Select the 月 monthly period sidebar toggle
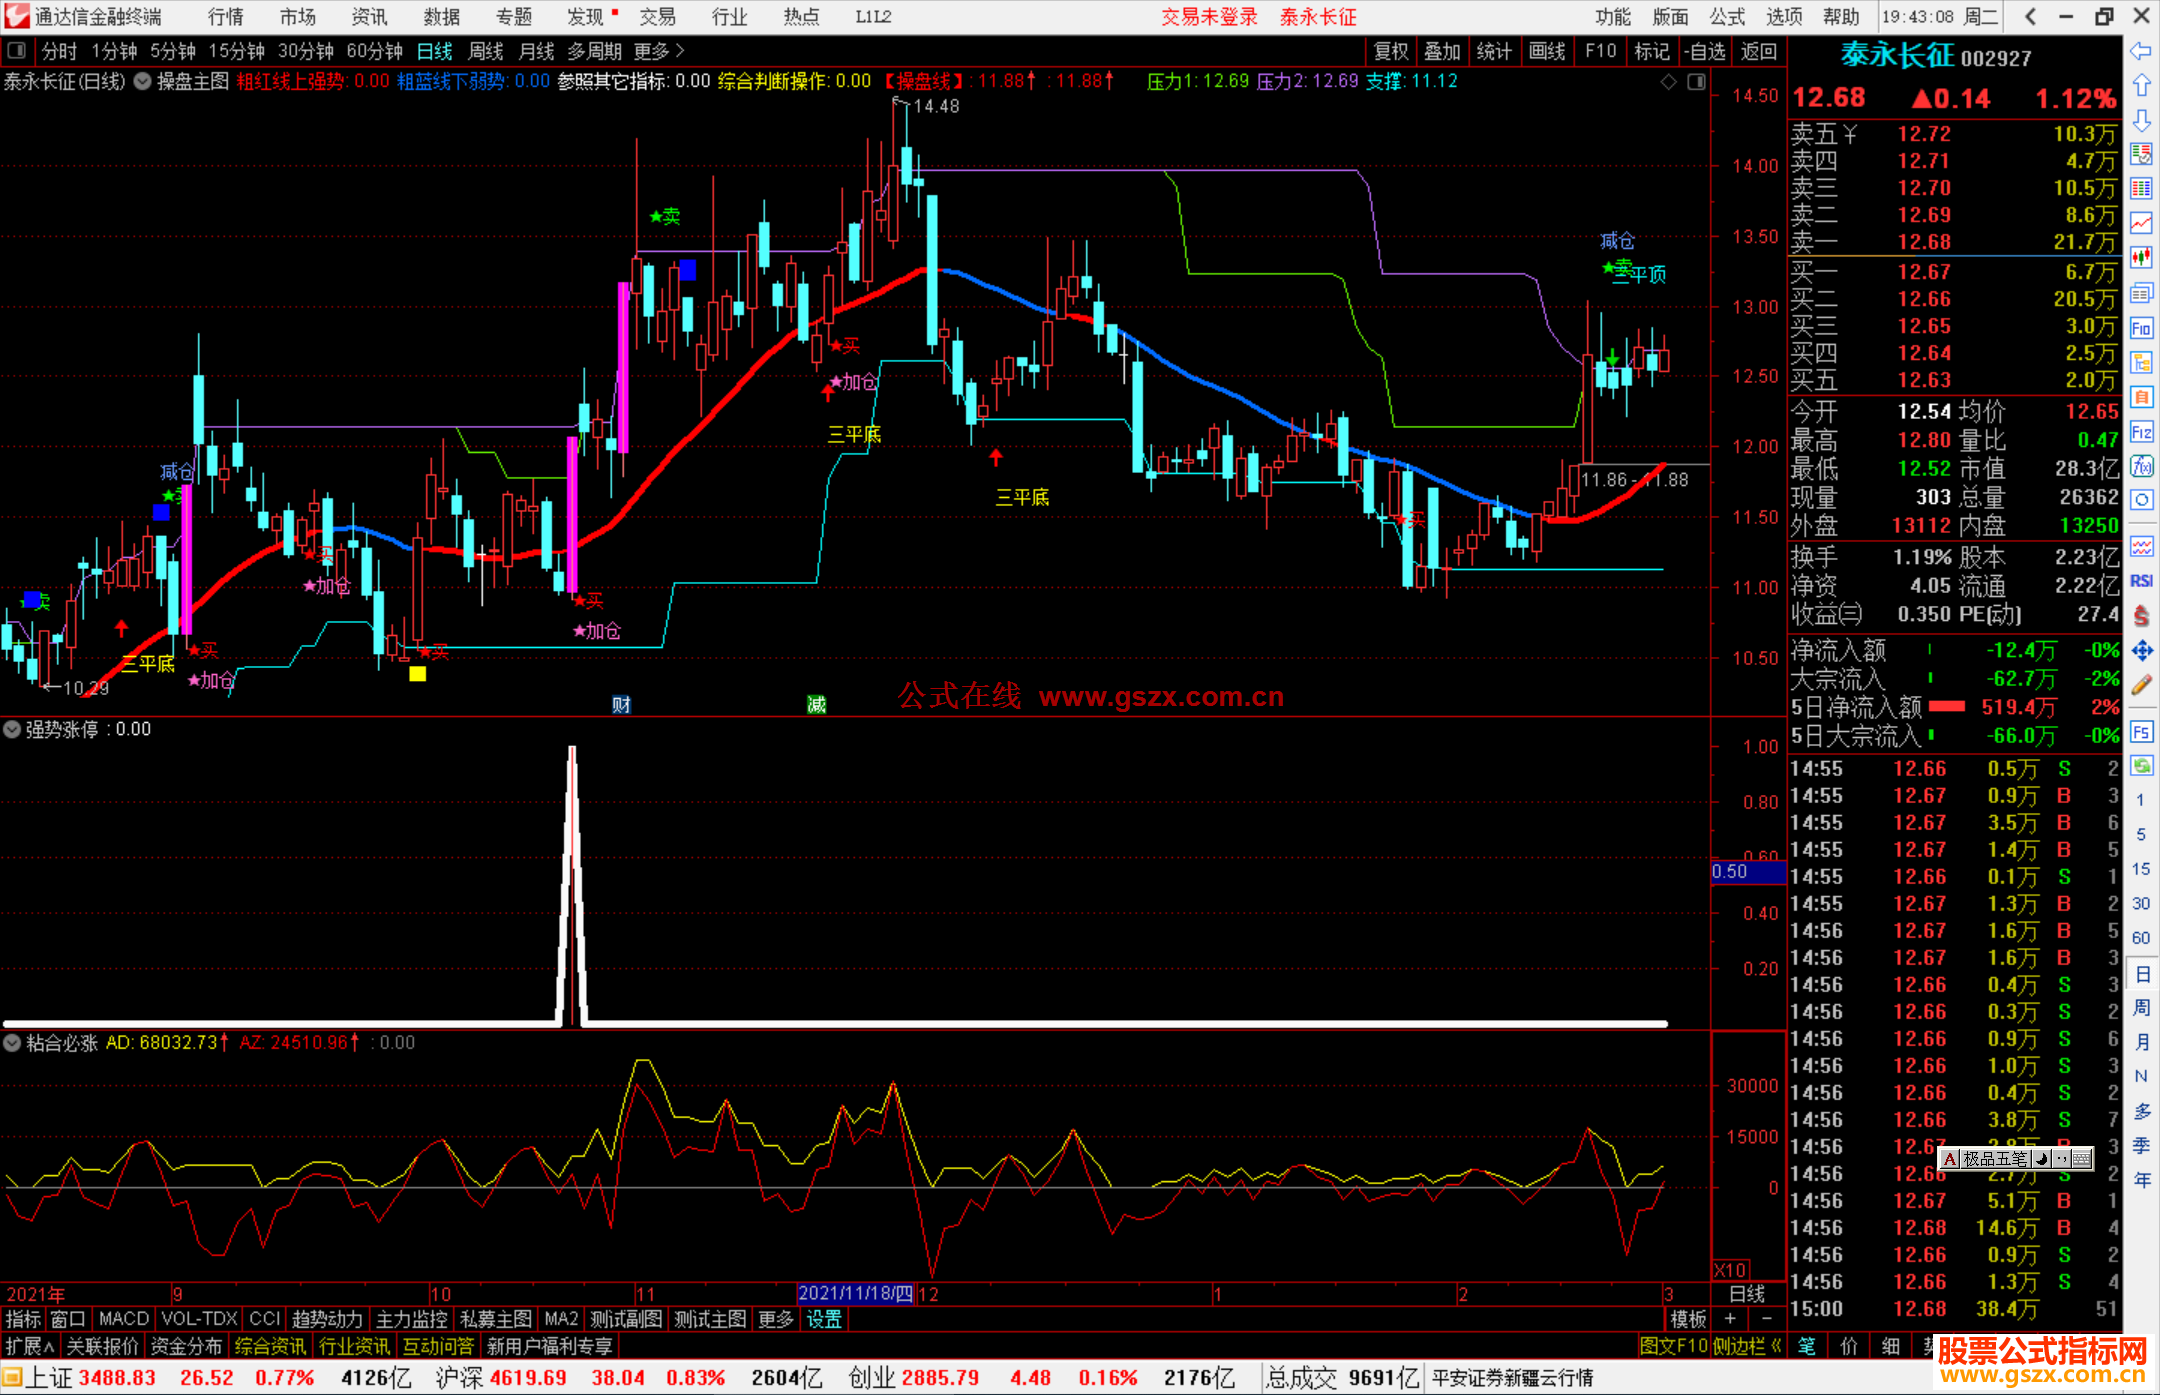This screenshot has width=2160, height=1395. tap(2141, 1042)
